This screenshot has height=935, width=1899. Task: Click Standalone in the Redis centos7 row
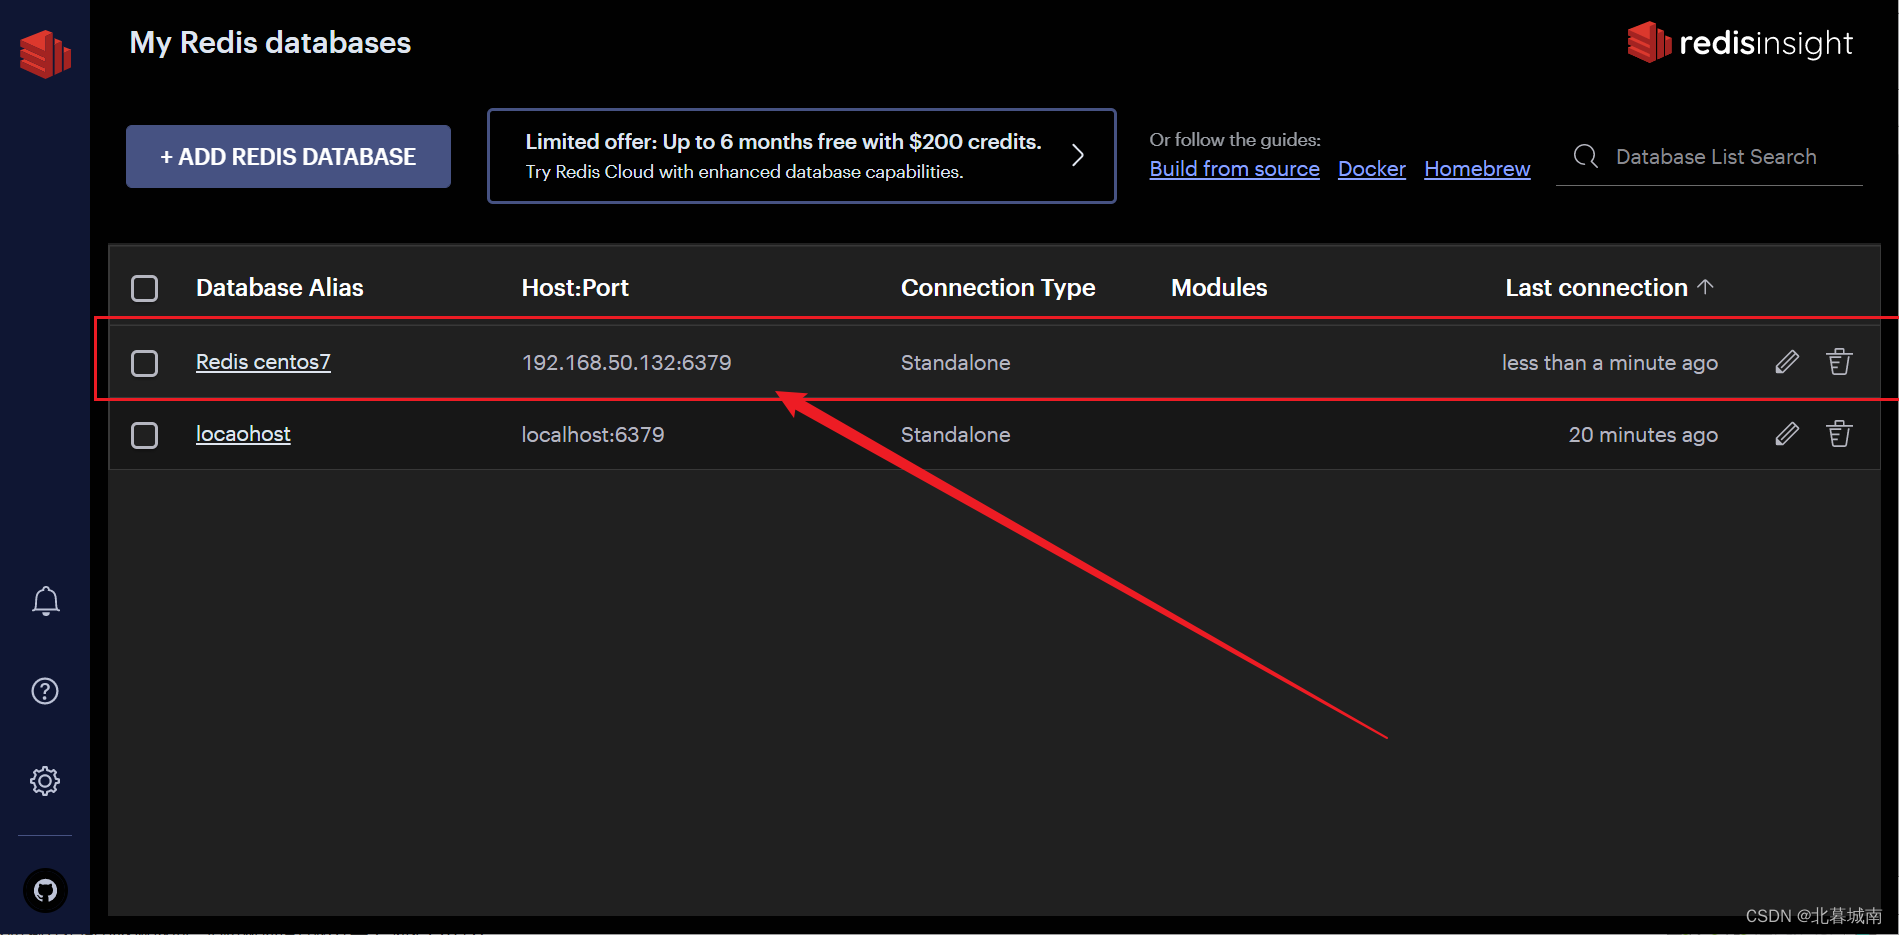(x=955, y=363)
